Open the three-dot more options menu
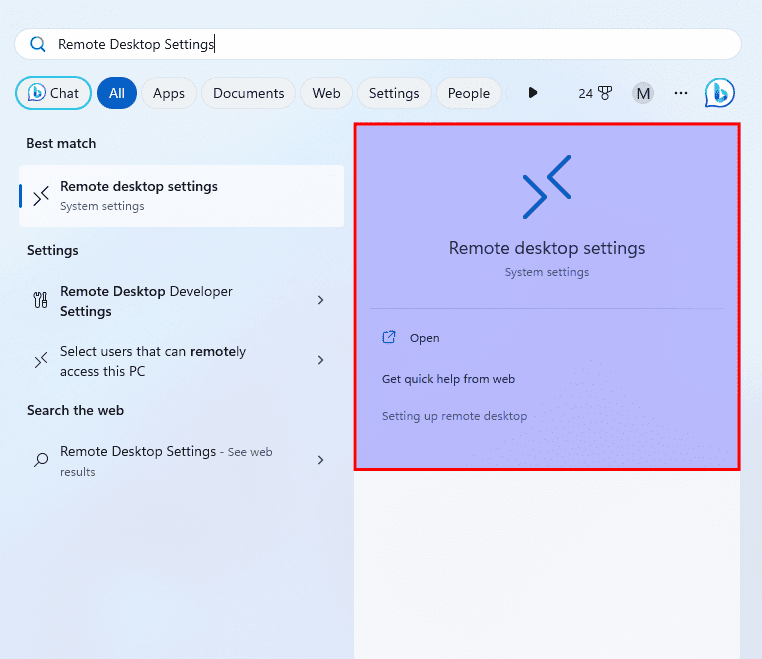The height and width of the screenshot is (659, 762). tap(680, 93)
